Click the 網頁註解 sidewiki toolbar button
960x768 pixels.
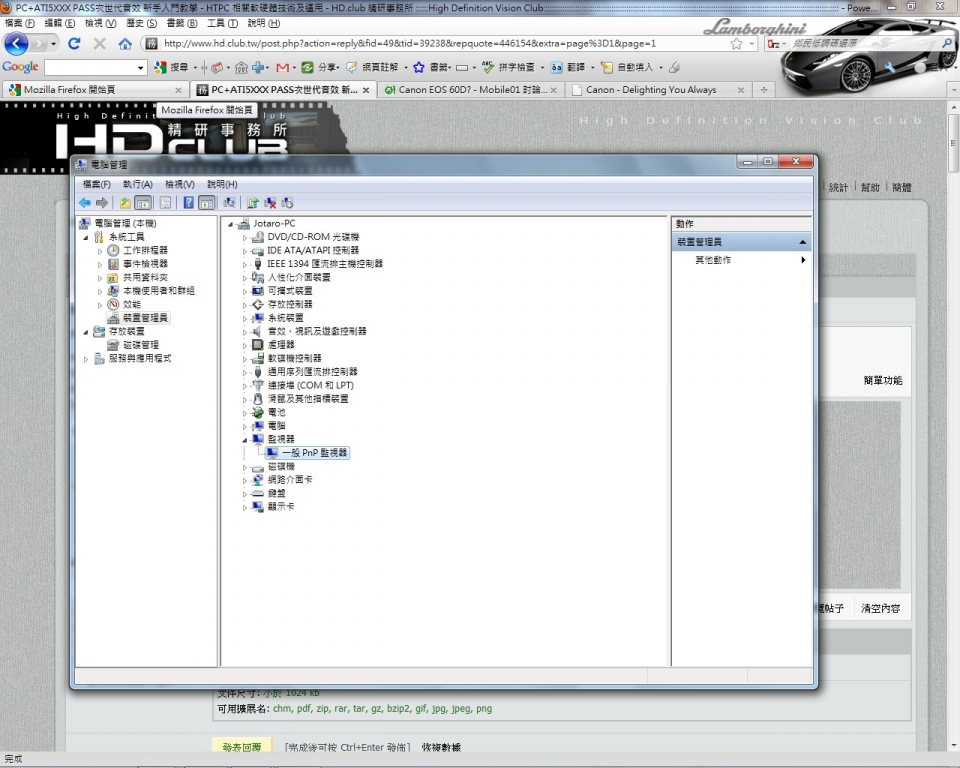(372, 67)
